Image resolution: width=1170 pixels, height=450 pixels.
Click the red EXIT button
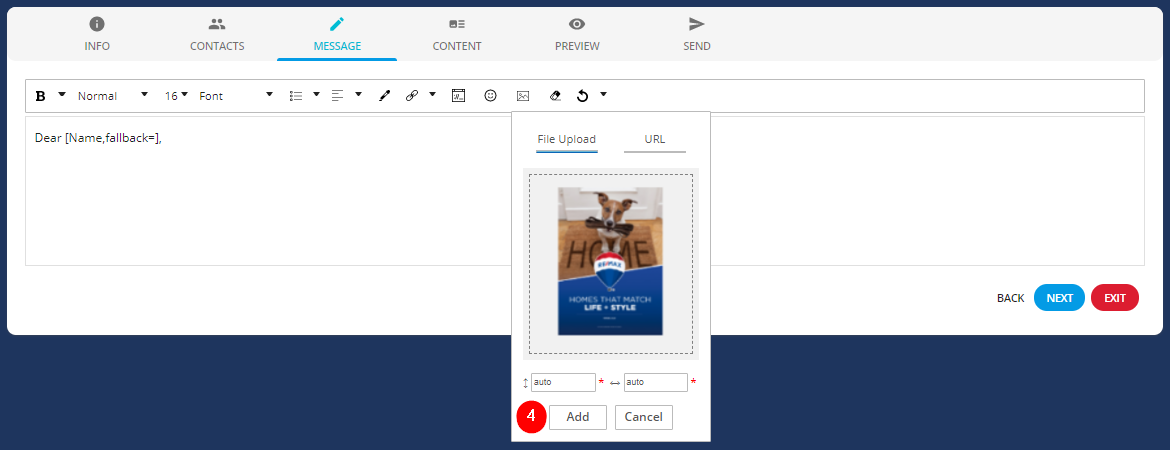[1115, 298]
